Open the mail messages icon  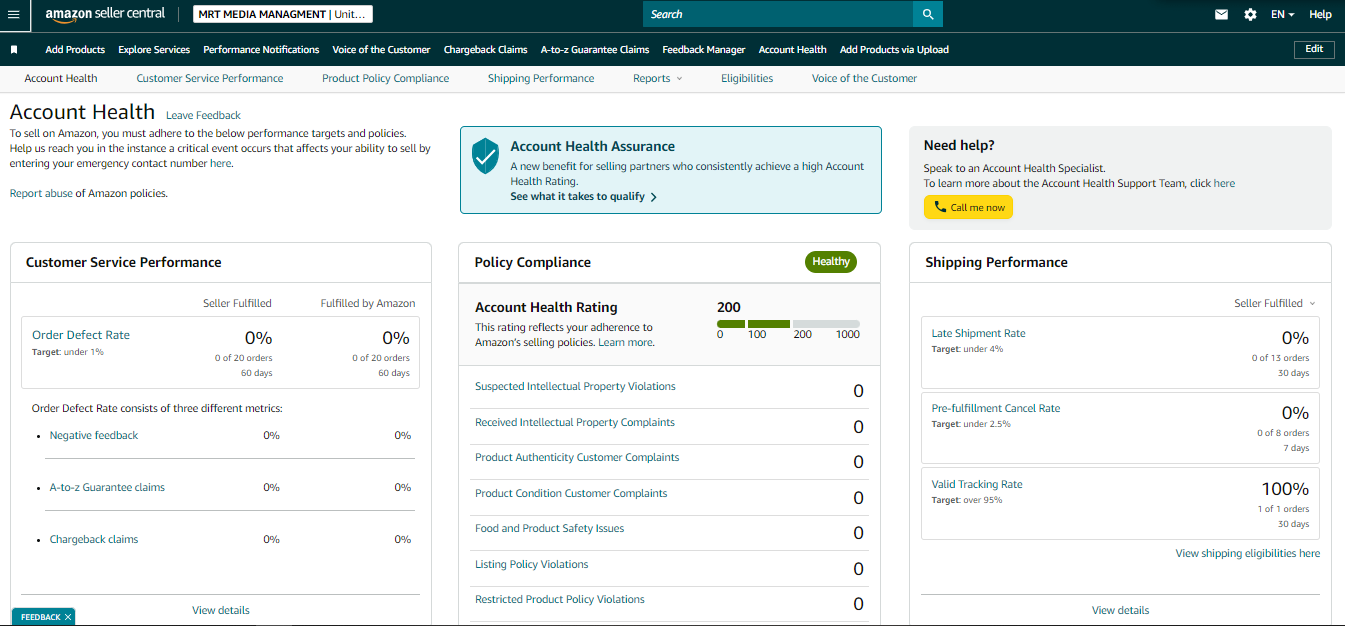1221,15
